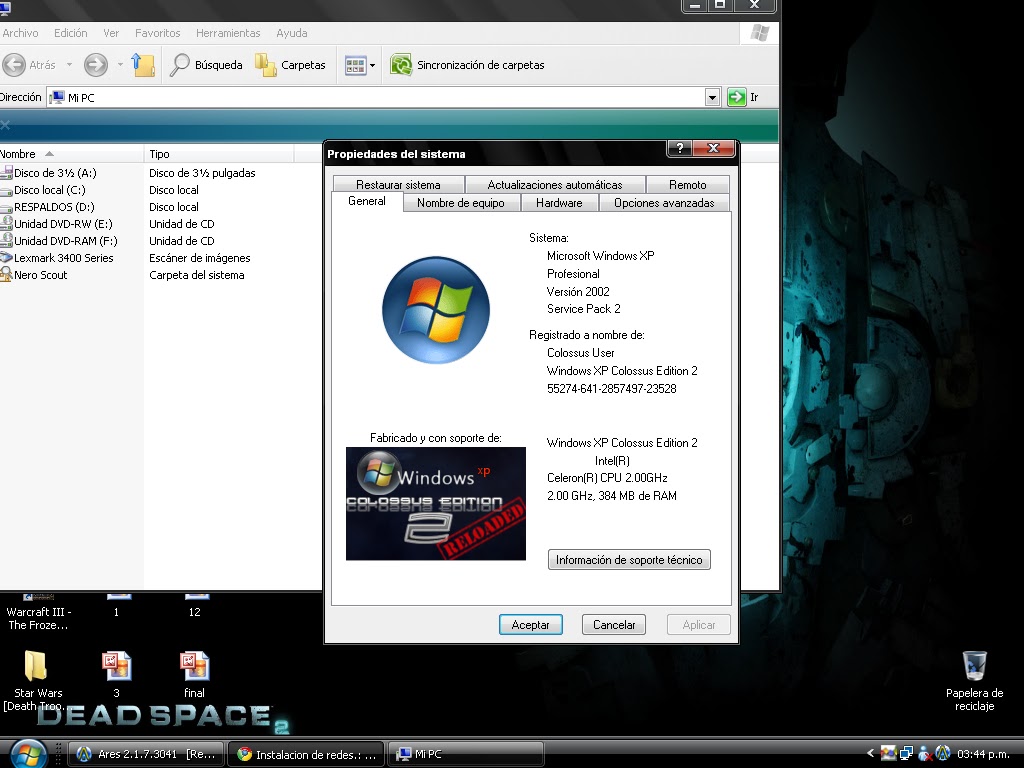The image size is (1024, 768).
Task: Expand the Dirección address bar dropdown
Action: (x=712, y=97)
